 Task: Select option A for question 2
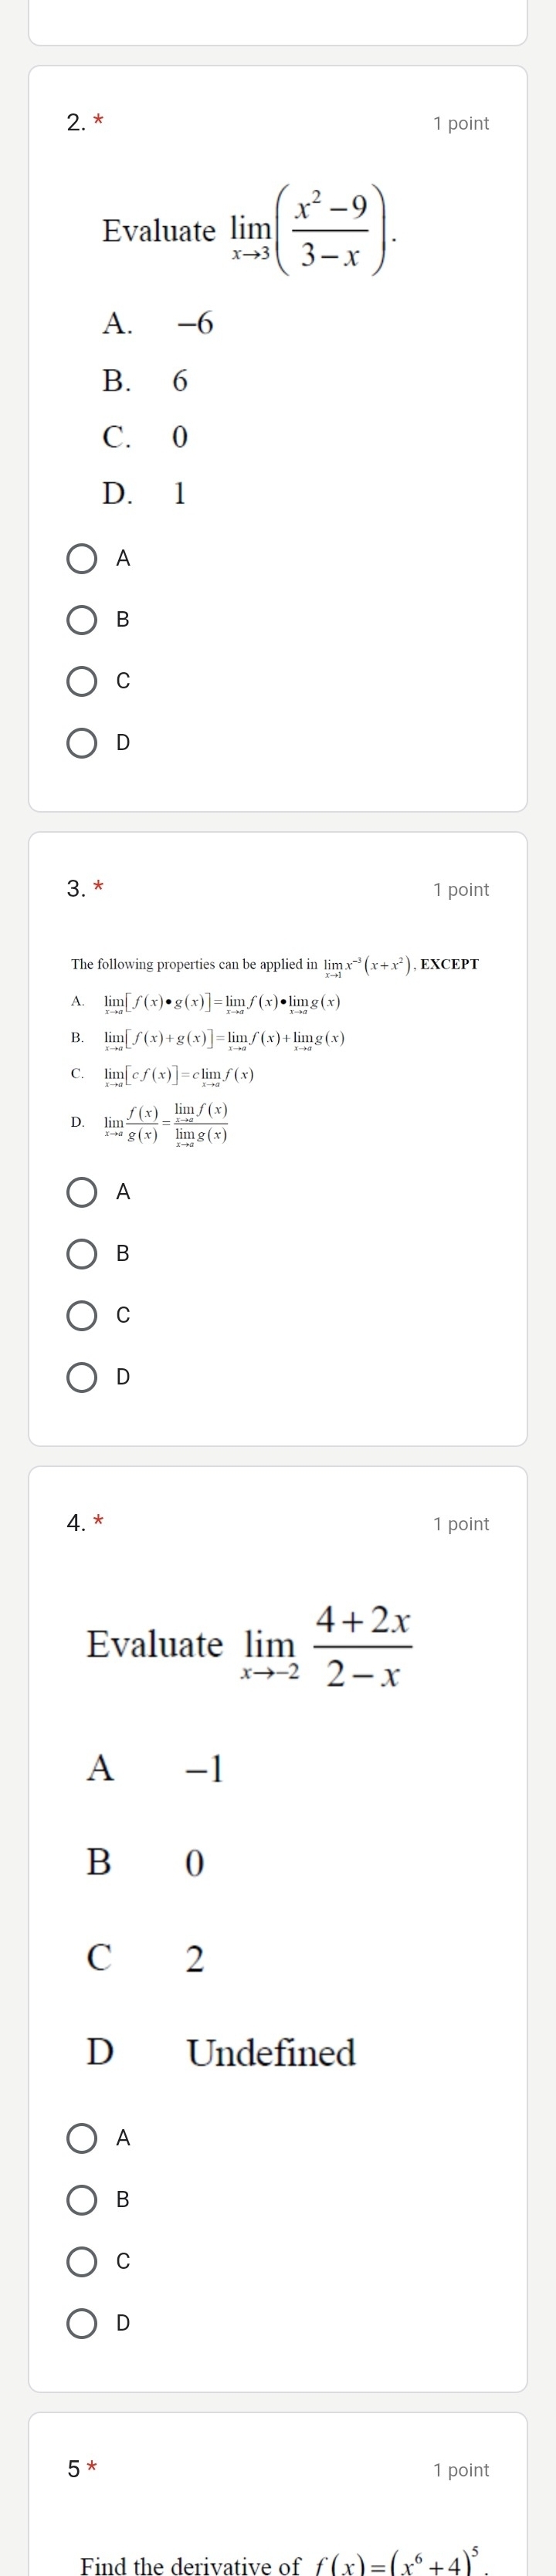pyautogui.click(x=82, y=558)
